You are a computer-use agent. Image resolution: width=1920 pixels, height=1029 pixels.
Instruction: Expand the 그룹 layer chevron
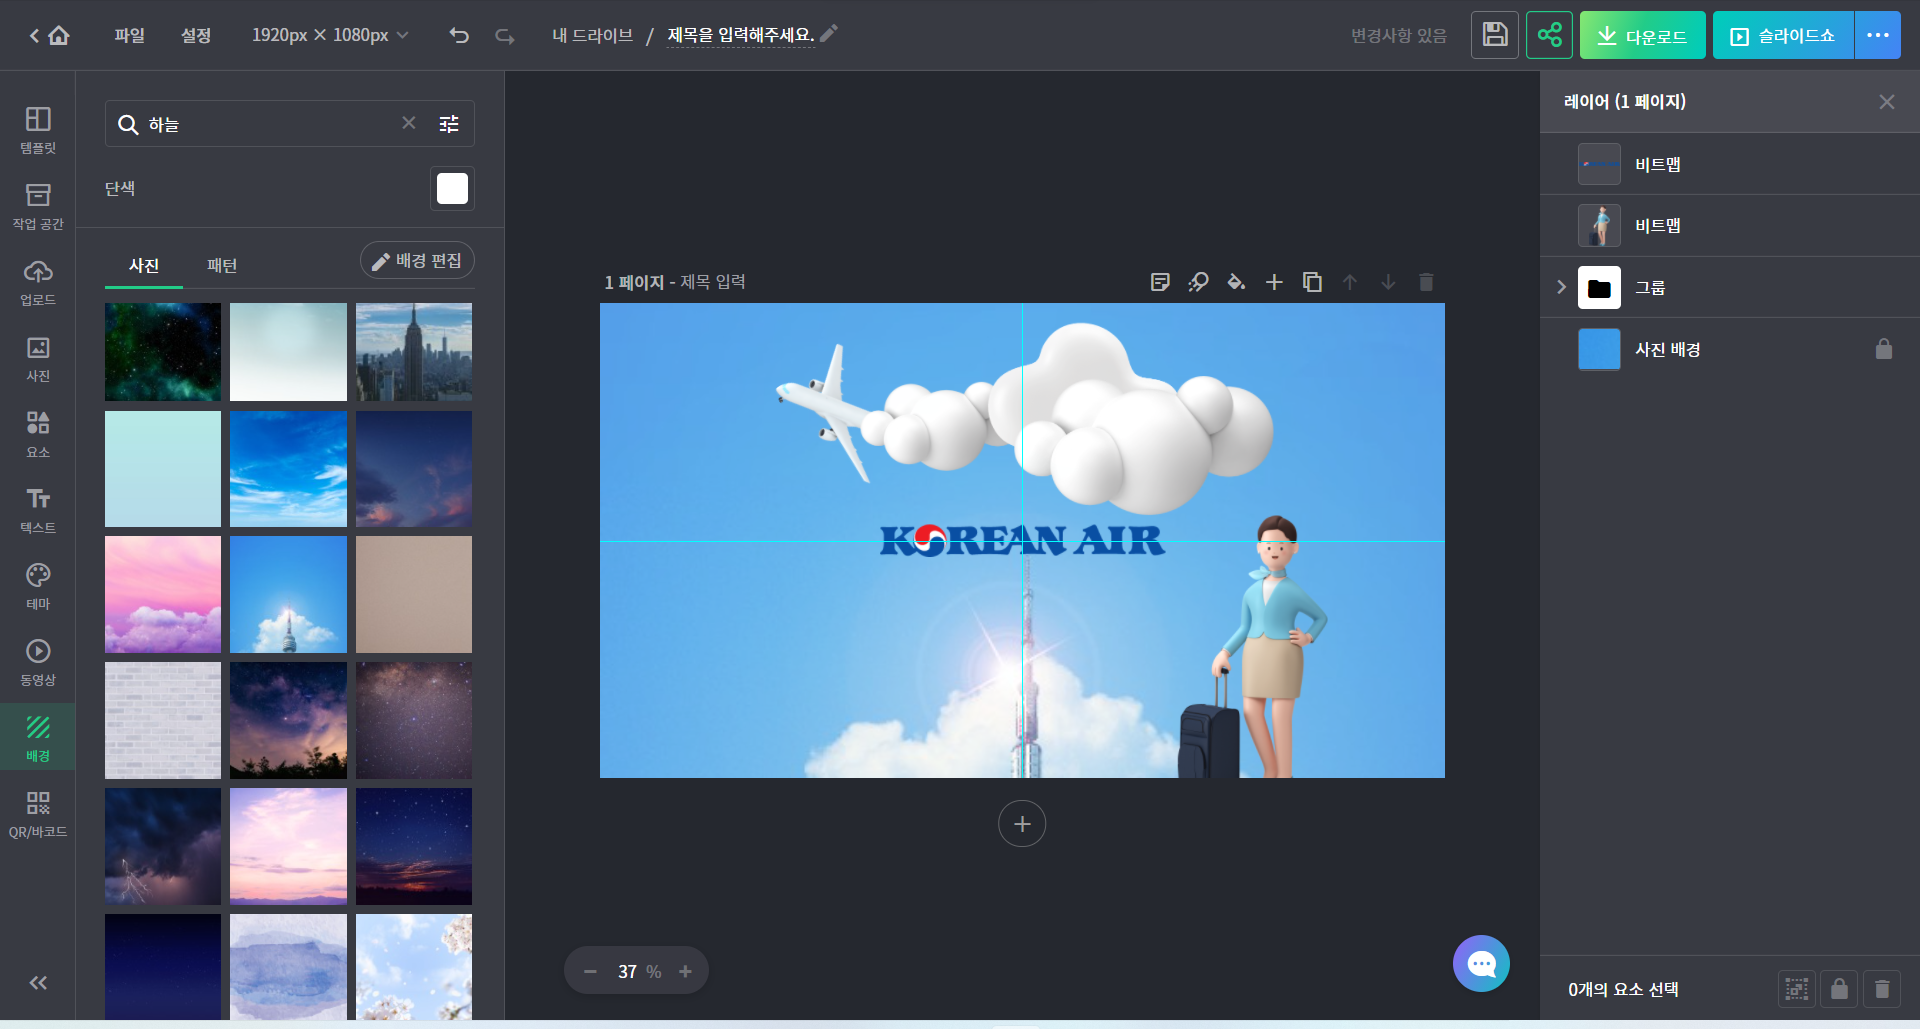(1561, 288)
